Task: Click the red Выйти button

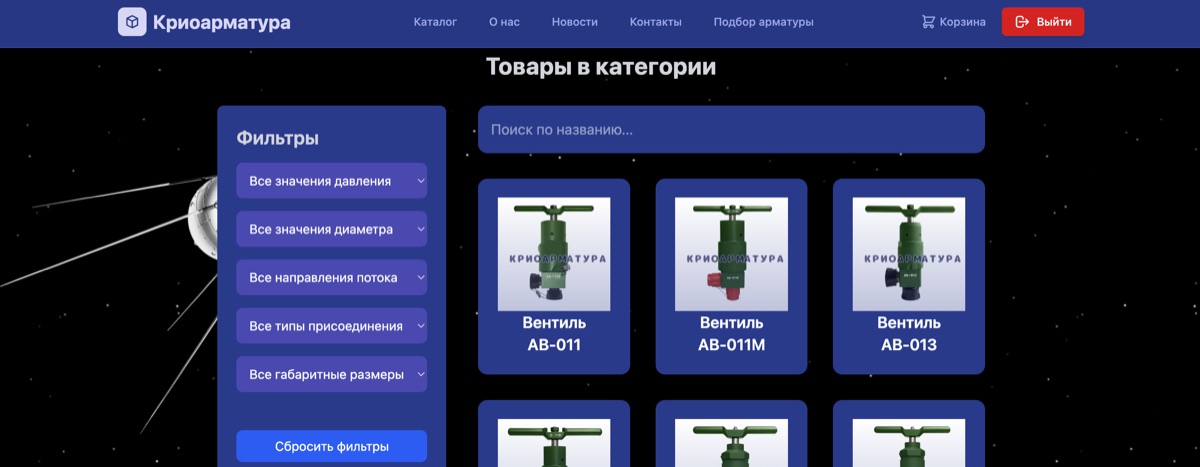Action: [x=1043, y=22]
